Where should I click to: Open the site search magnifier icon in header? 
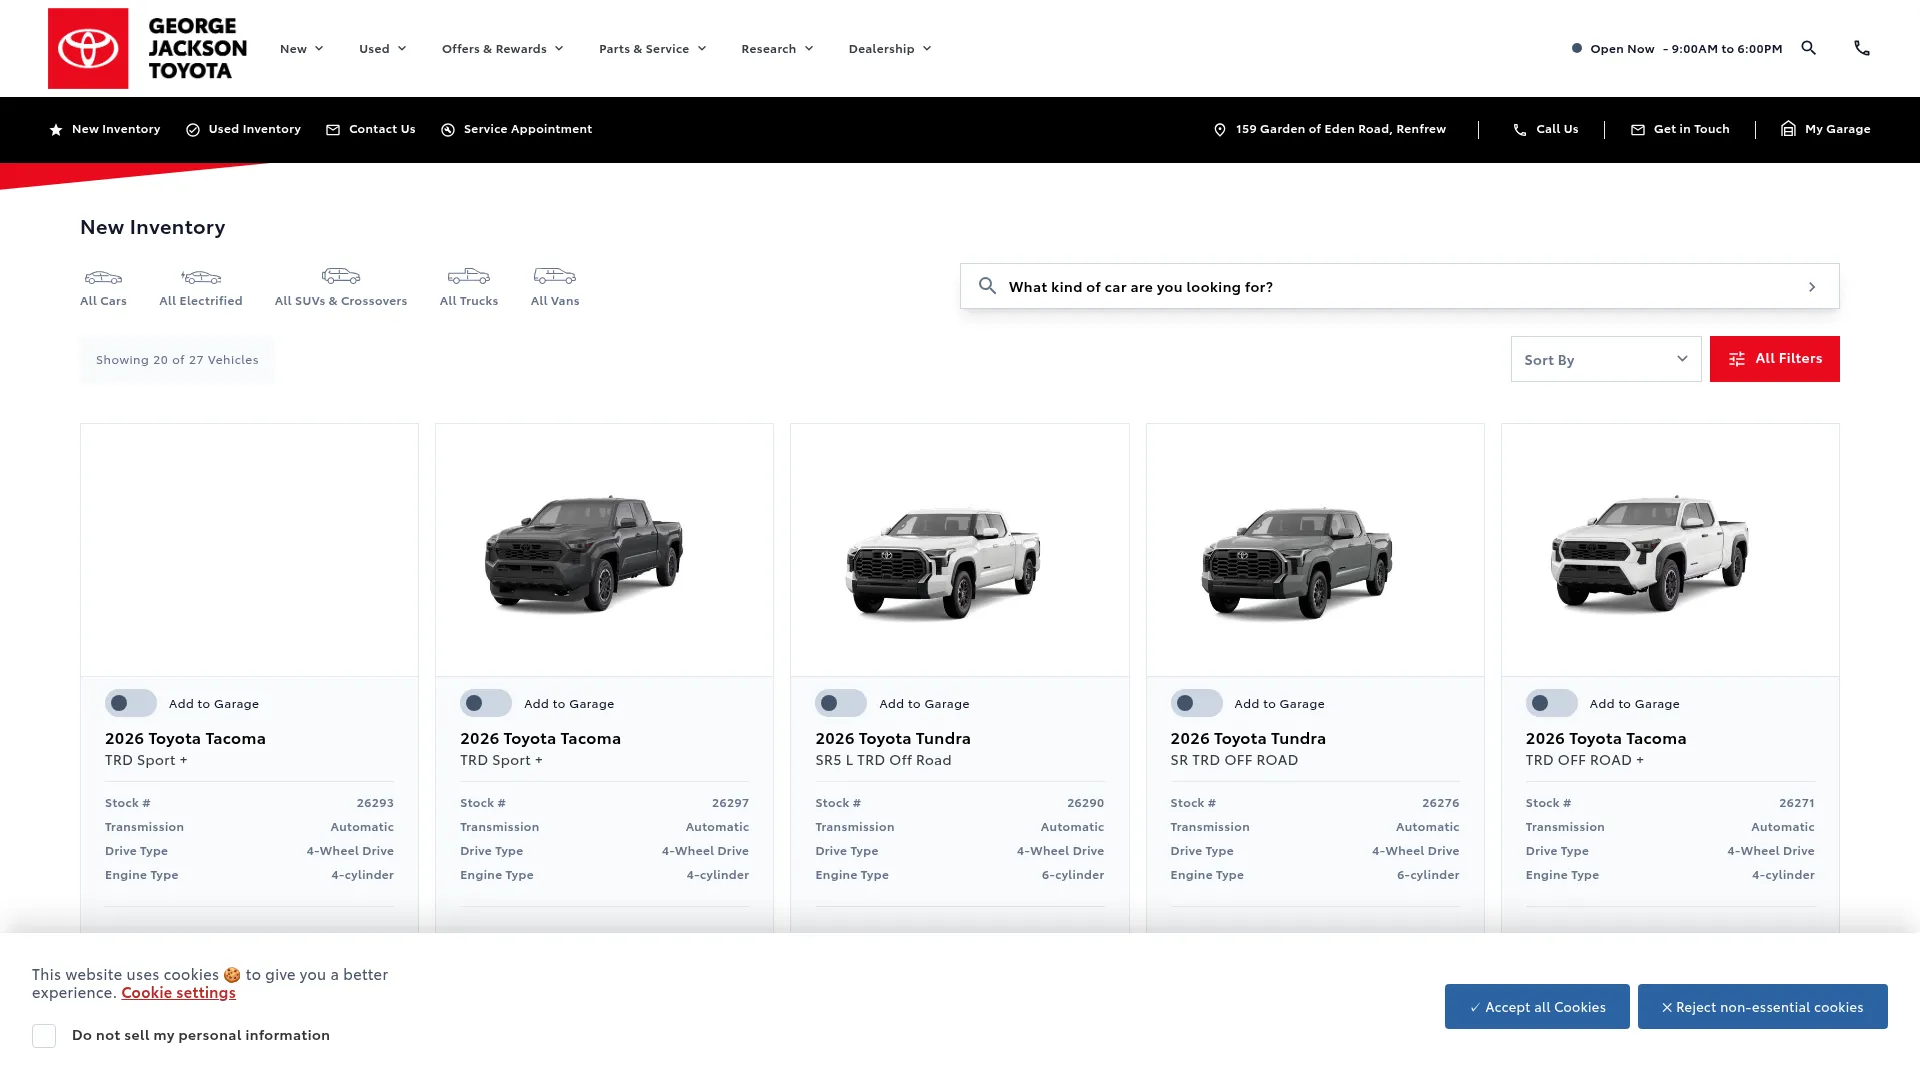[x=1808, y=48]
